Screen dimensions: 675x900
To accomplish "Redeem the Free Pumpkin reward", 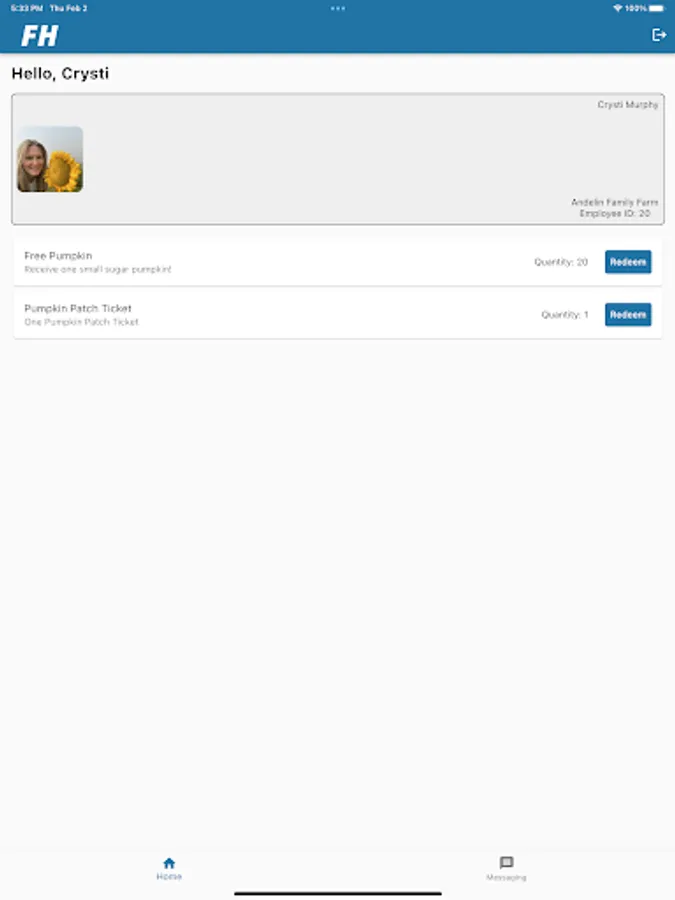I will click(628, 262).
